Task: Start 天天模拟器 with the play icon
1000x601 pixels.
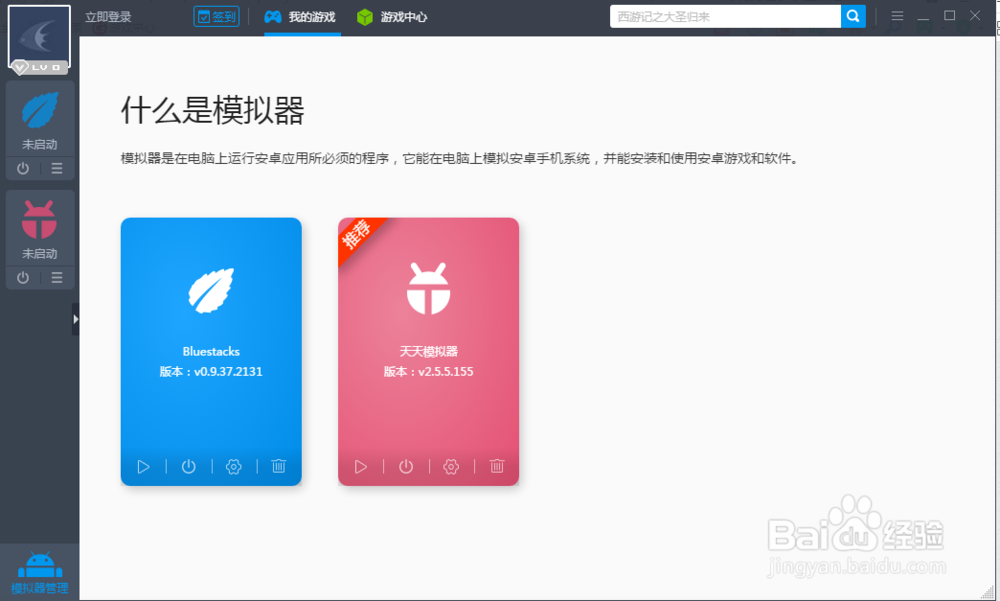Action: 361,467
